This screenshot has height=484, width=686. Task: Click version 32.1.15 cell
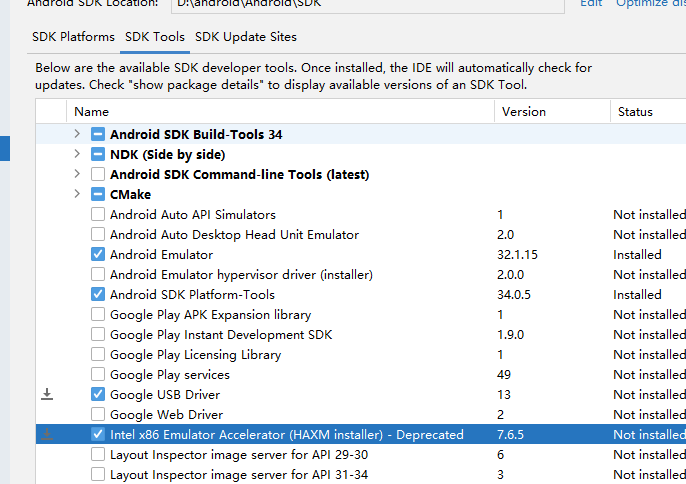(517, 255)
